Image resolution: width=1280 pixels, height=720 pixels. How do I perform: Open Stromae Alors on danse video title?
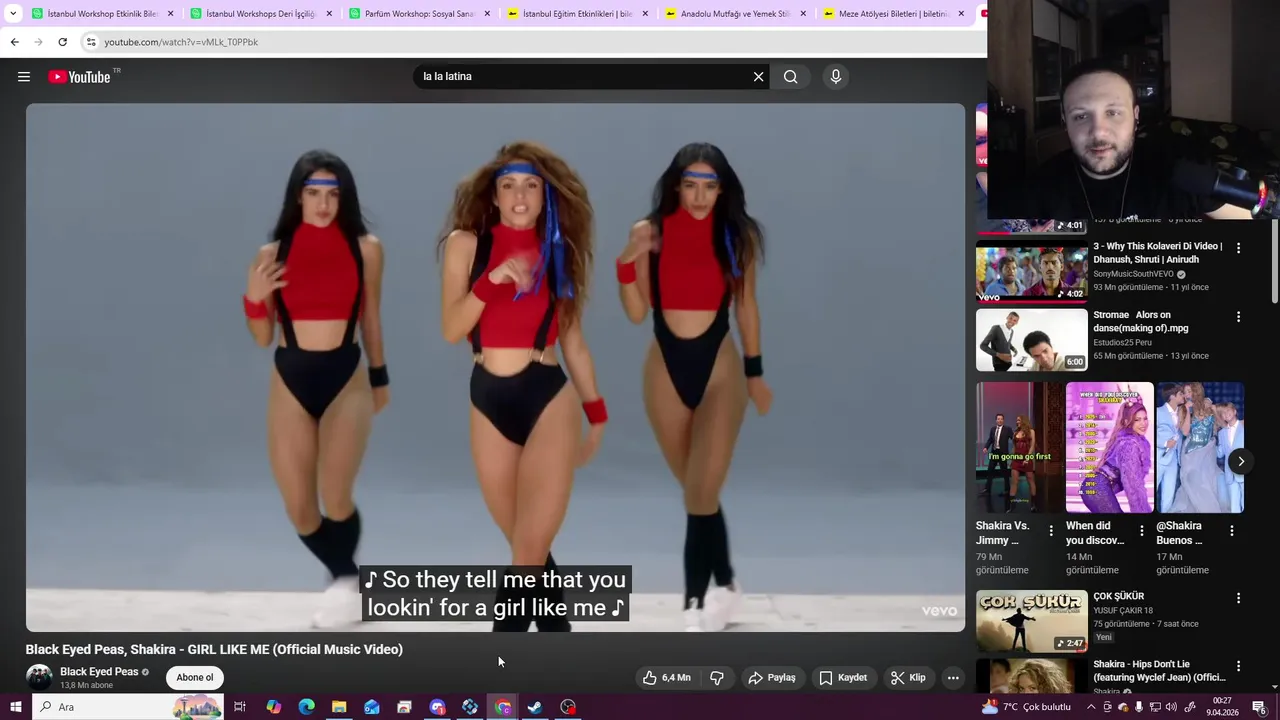1143,321
